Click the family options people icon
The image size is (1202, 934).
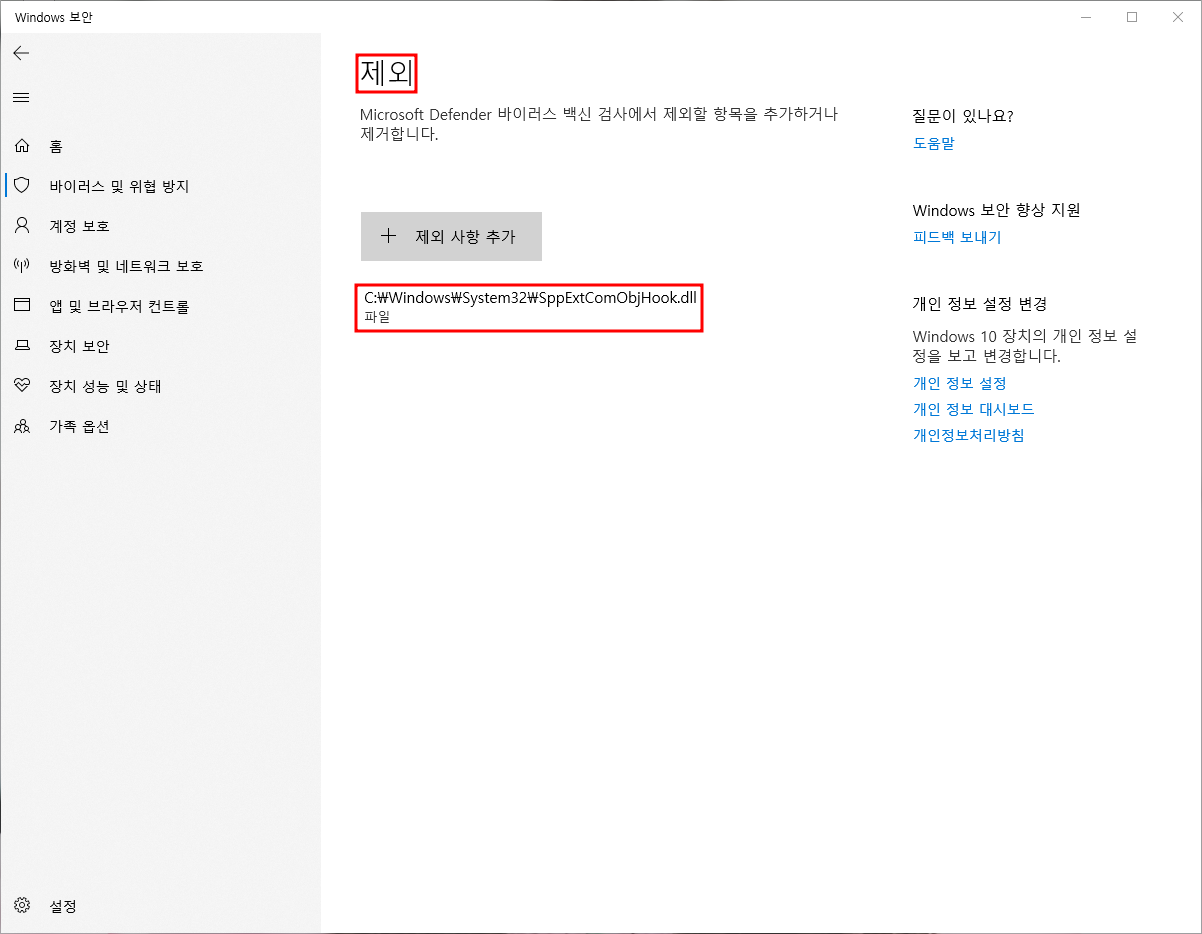click(22, 426)
